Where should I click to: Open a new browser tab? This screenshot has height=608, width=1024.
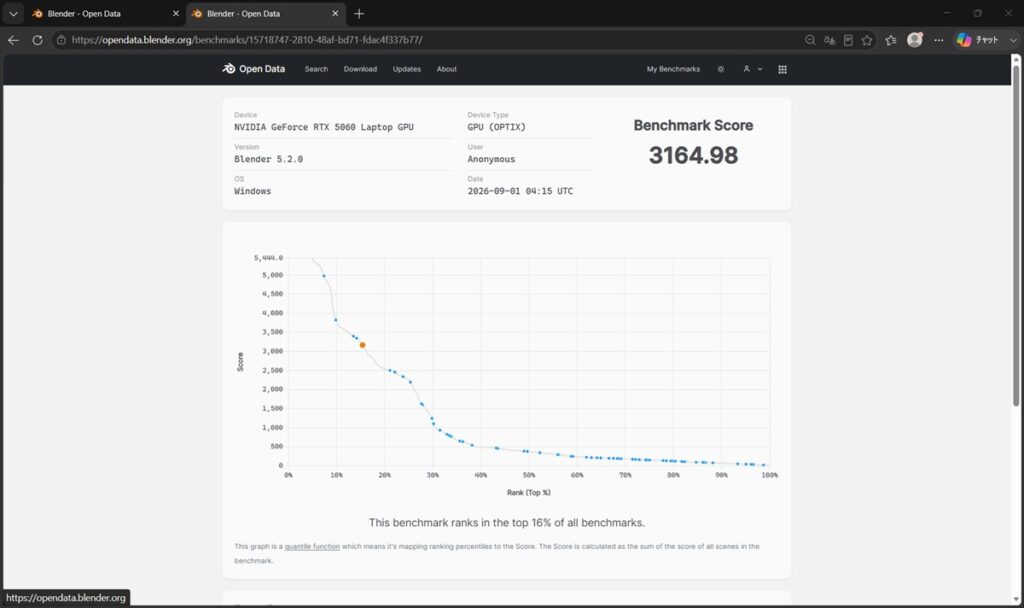(x=359, y=14)
